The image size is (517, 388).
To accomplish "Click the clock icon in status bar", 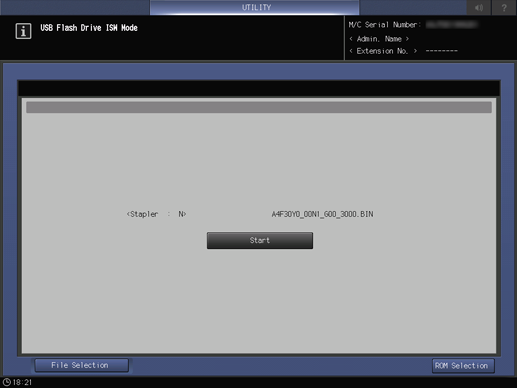I will pyautogui.click(x=7, y=382).
